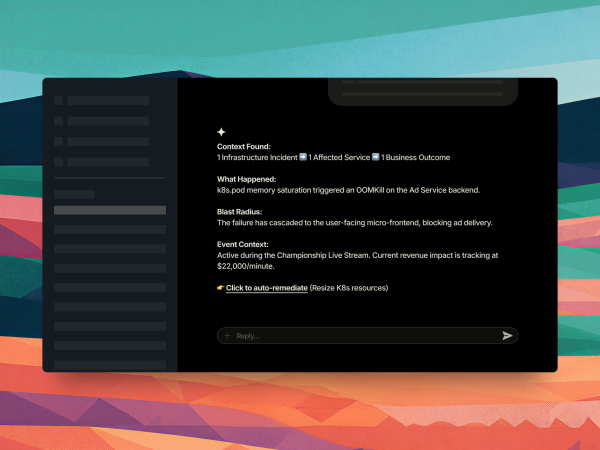Select the highlighted conversation row in sidebar
This screenshot has height=450, width=600.
(110, 210)
